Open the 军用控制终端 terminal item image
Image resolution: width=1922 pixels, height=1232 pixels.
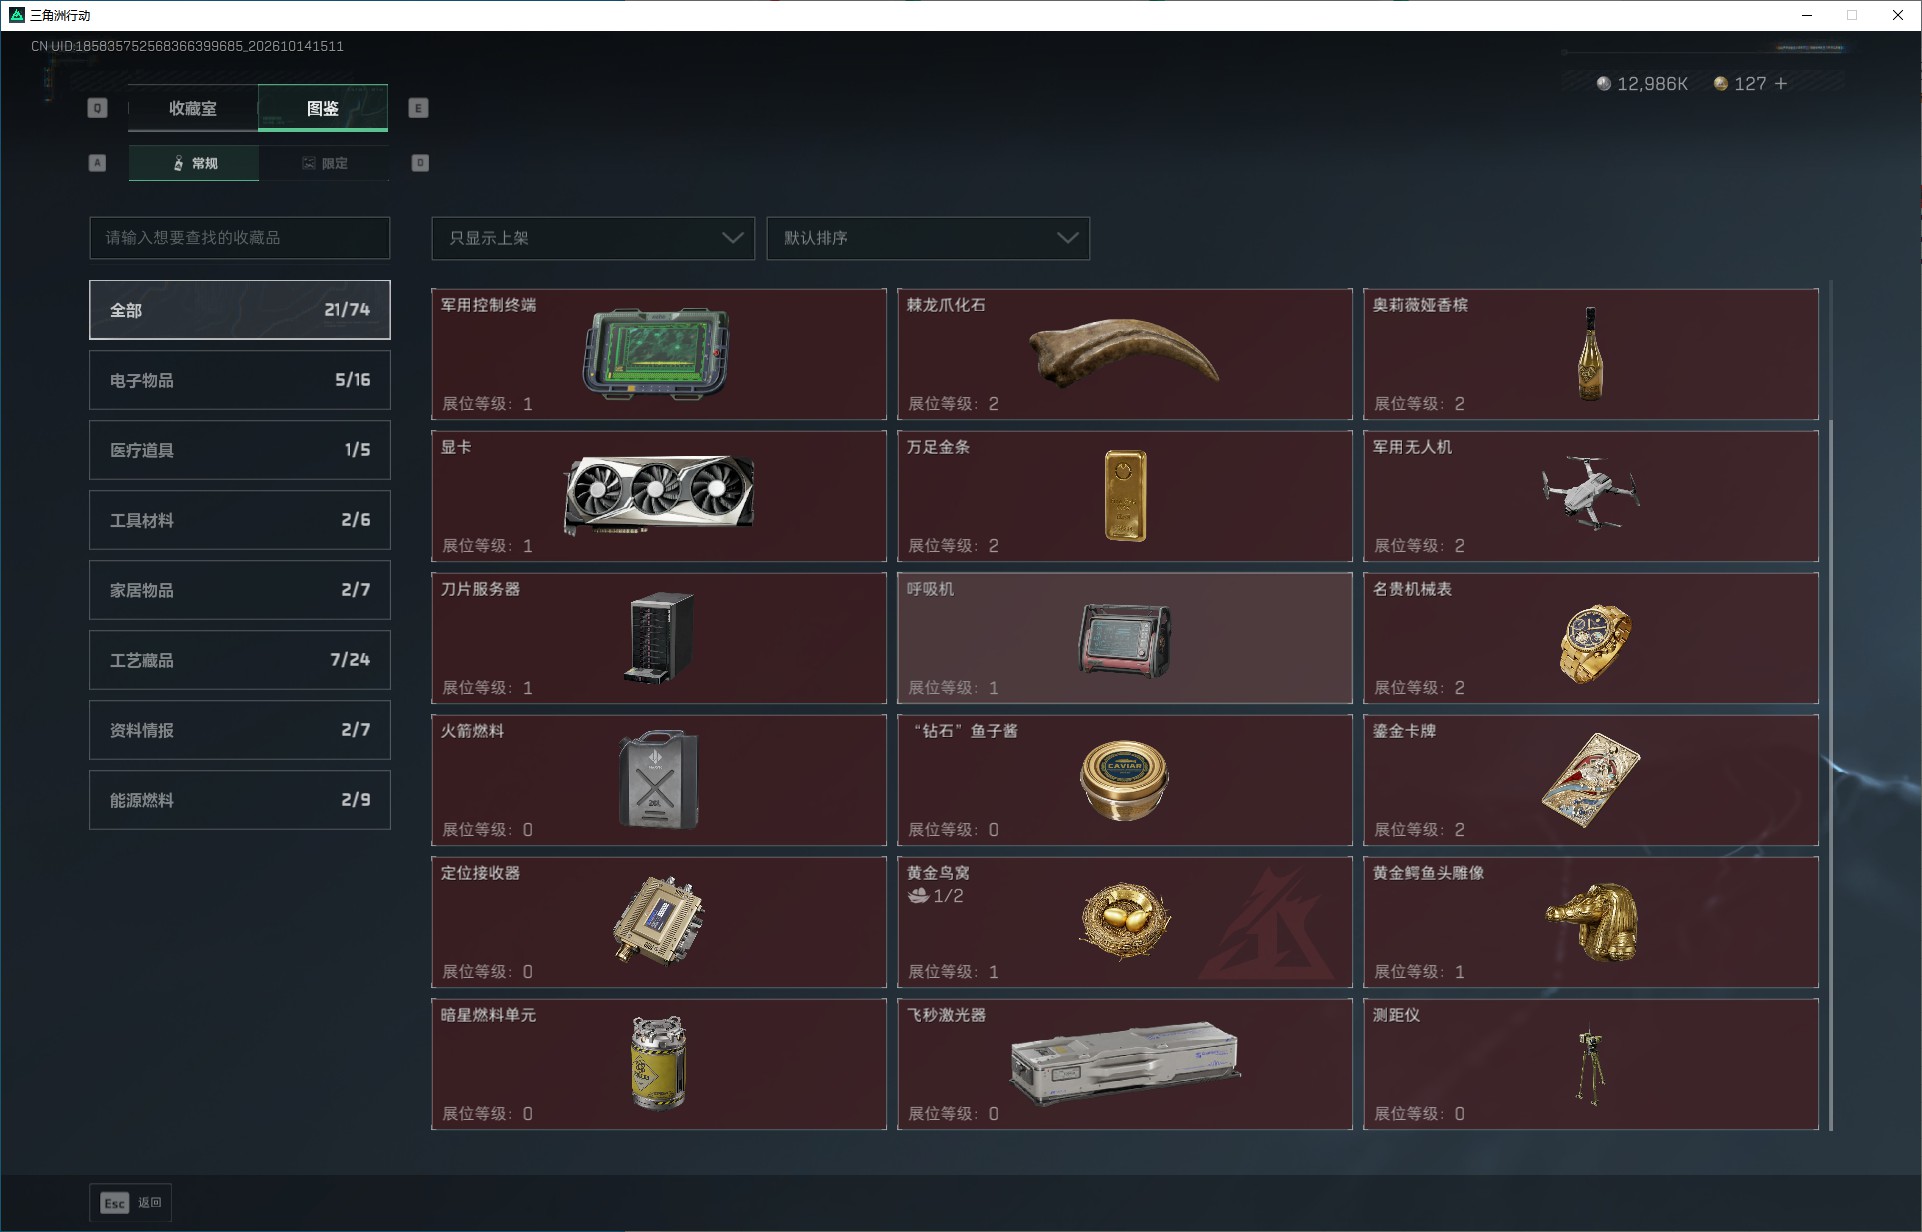pos(657,353)
